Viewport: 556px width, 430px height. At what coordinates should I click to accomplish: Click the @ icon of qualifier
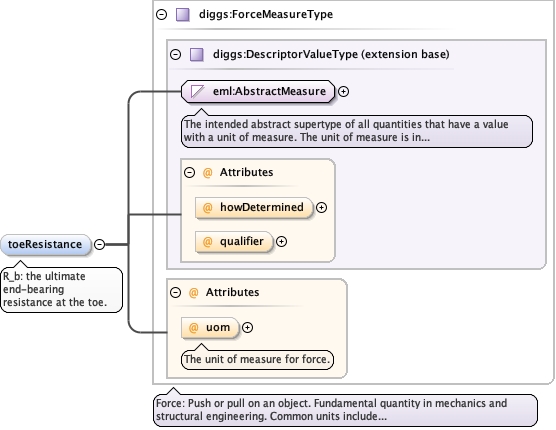[x=207, y=241]
